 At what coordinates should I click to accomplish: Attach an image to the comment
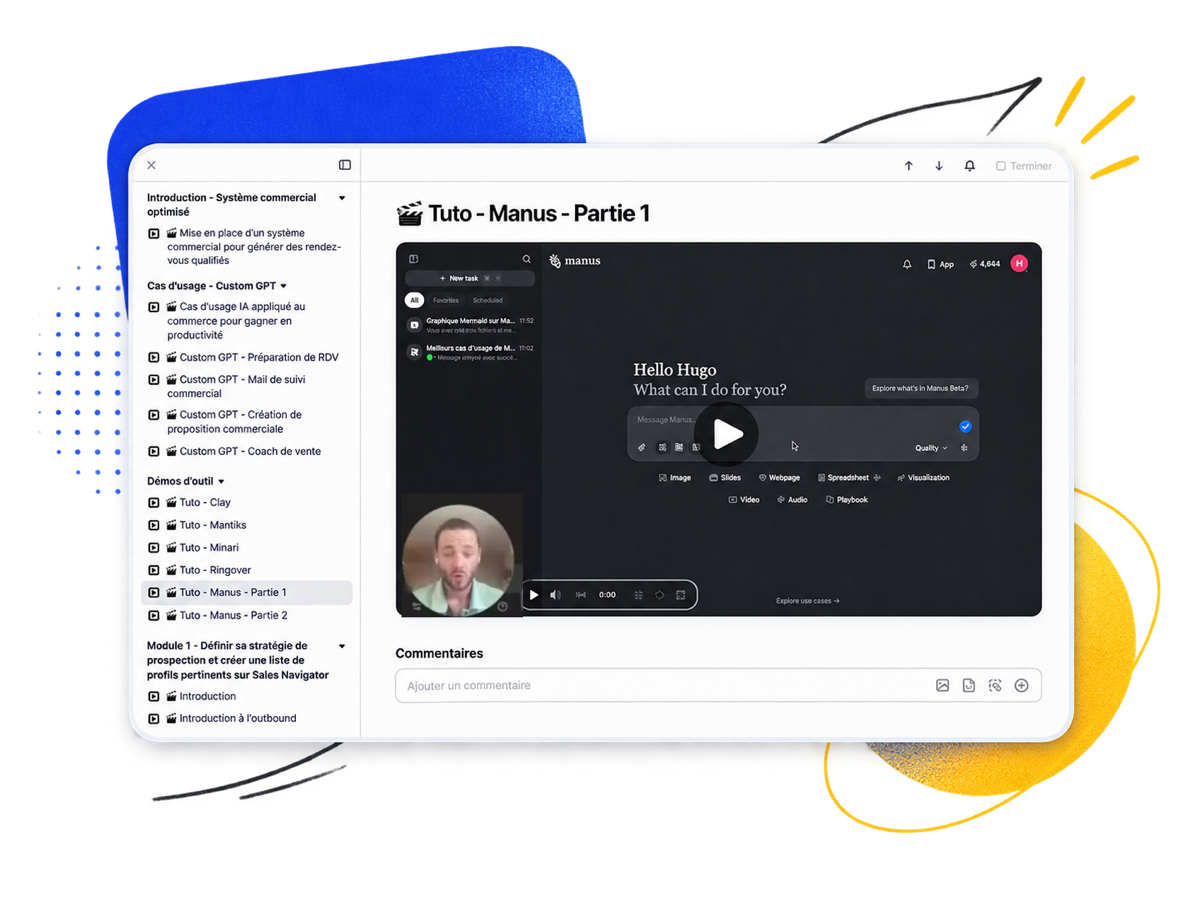coord(942,686)
